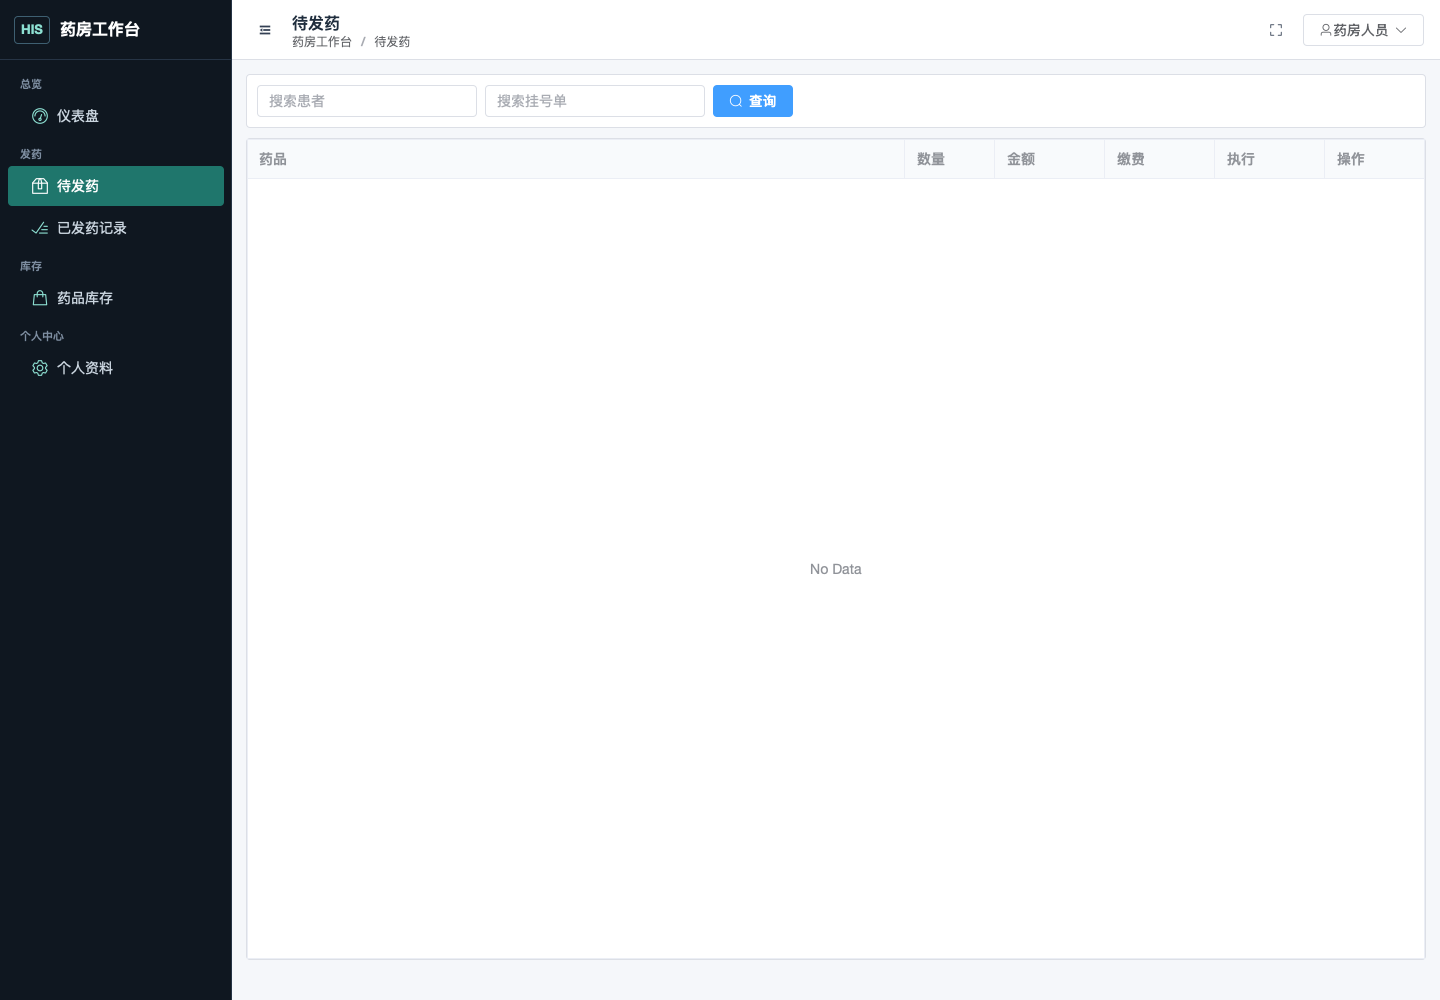Click the 药品库存 bag icon
Screen dimensions: 1440x1000
coord(40,298)
